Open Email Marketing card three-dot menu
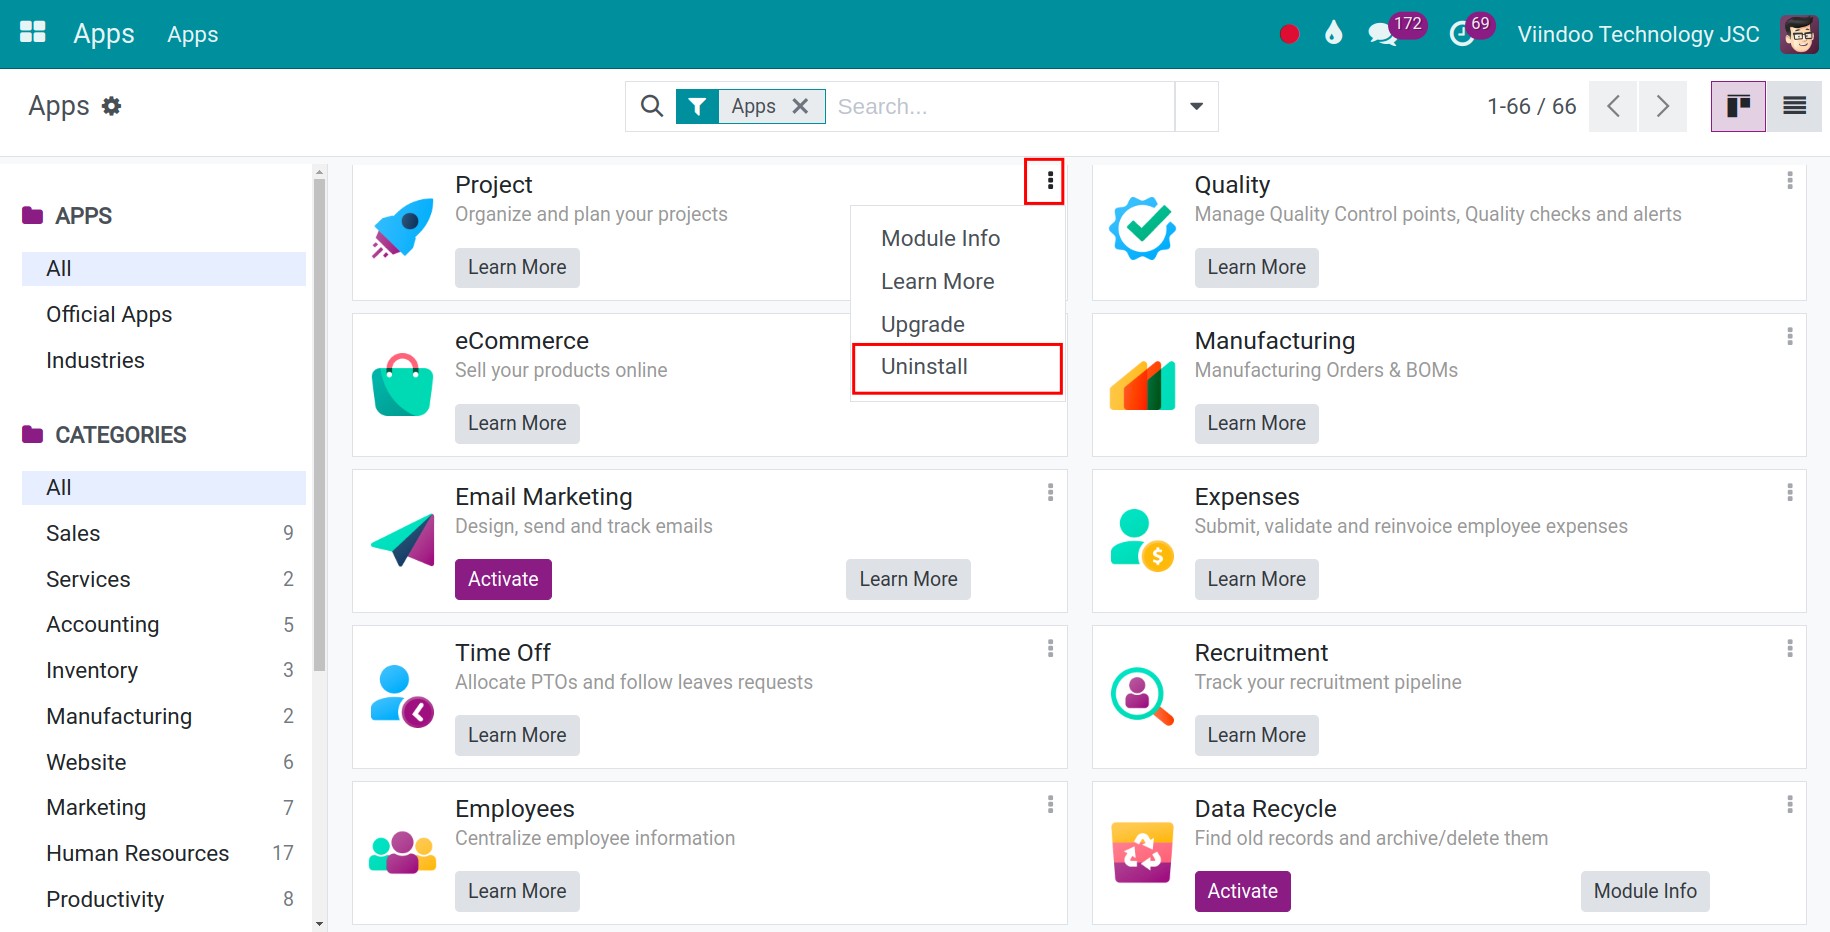Viewport: 1830px width, 932px height. [1050, 493]
